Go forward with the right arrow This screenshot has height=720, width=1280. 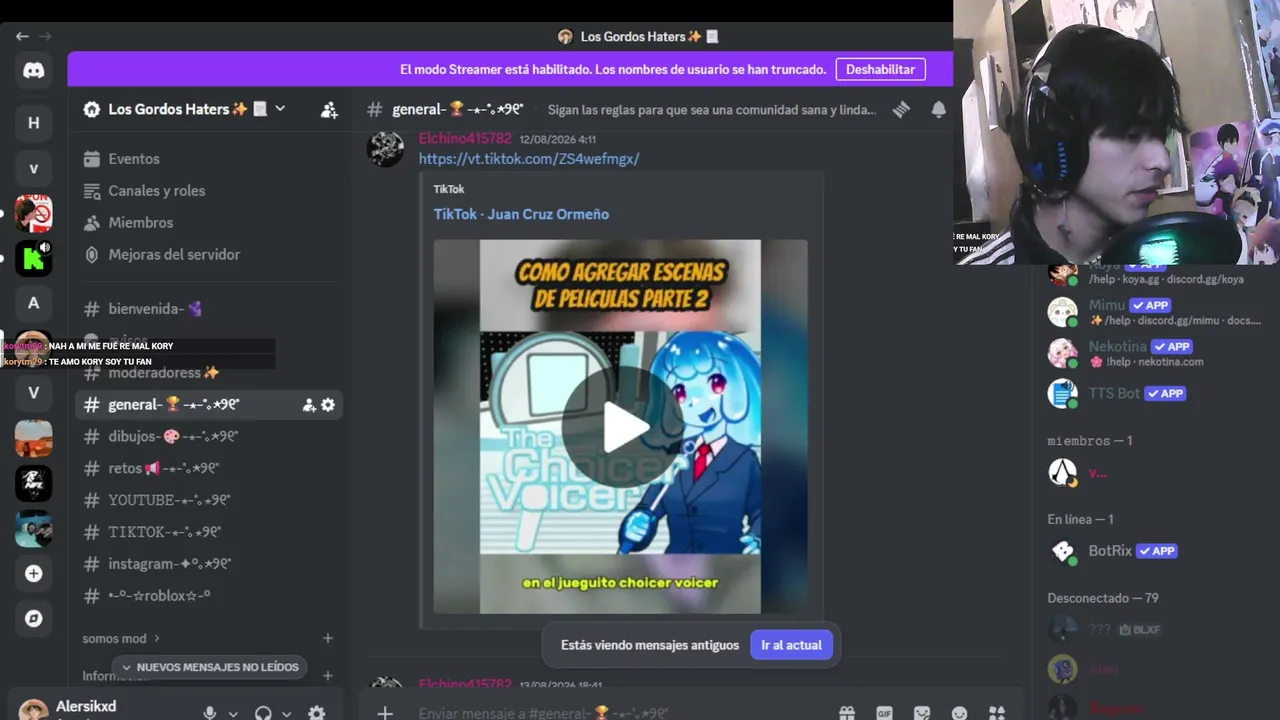coord(44,36)
